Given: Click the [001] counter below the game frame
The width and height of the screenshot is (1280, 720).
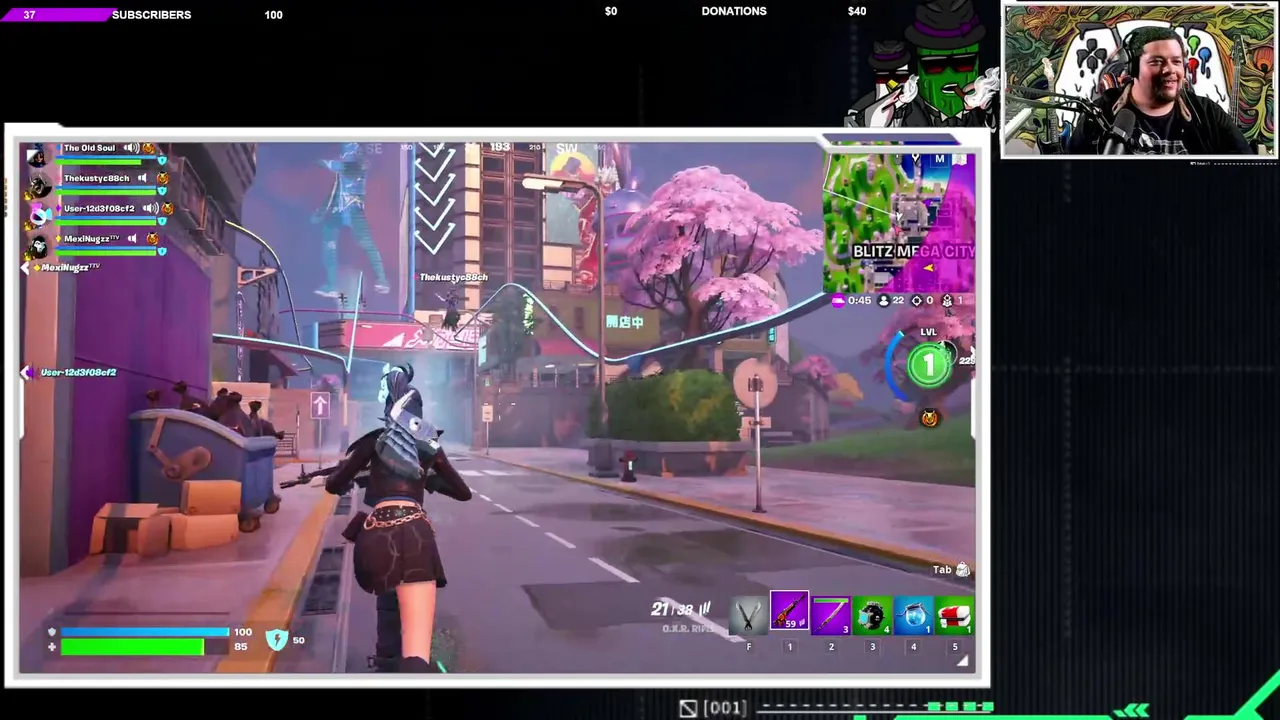Looking at the screenshot, I should (x=725, y=708).
